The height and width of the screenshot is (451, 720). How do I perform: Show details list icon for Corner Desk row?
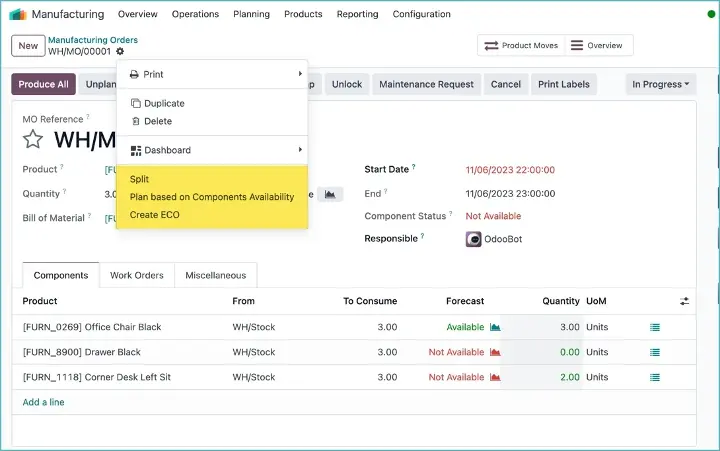tap(655, 378)
